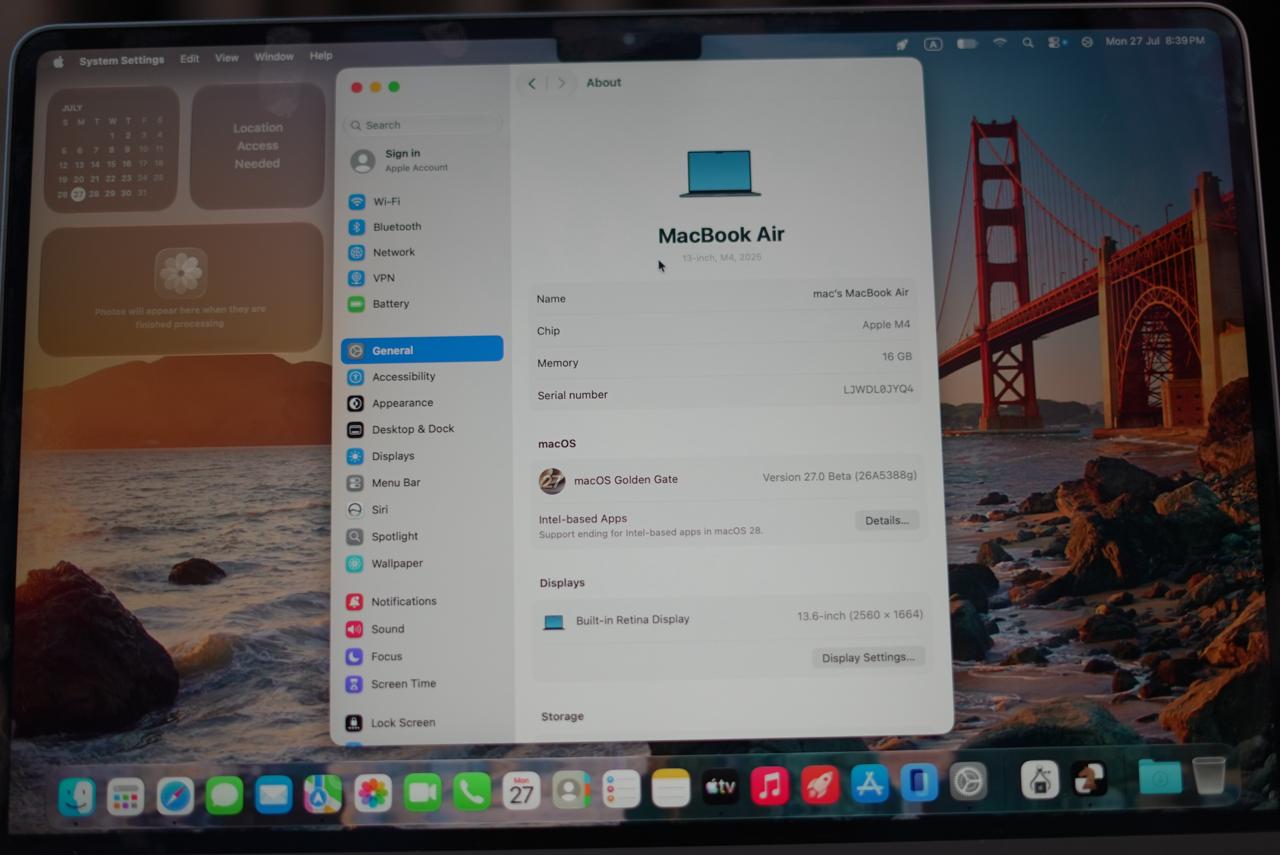
Task: Click the date and time in menu bar
Action: 1155,41
